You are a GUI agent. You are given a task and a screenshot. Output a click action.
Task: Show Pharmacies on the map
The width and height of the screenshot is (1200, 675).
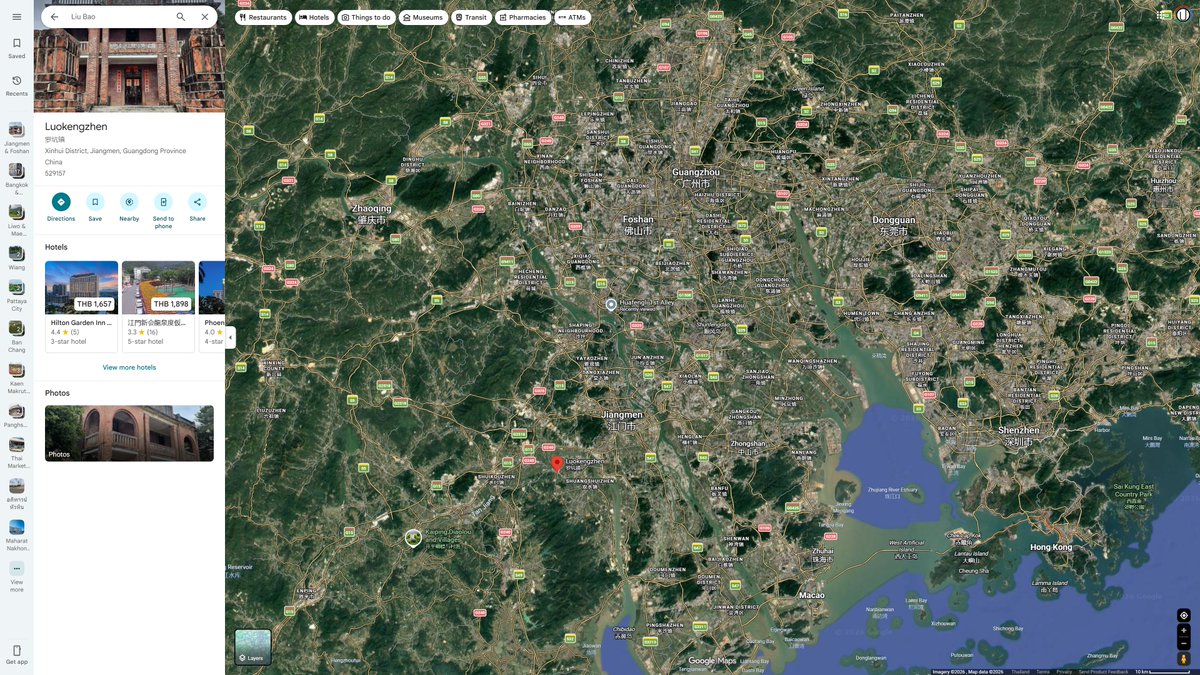523,17
